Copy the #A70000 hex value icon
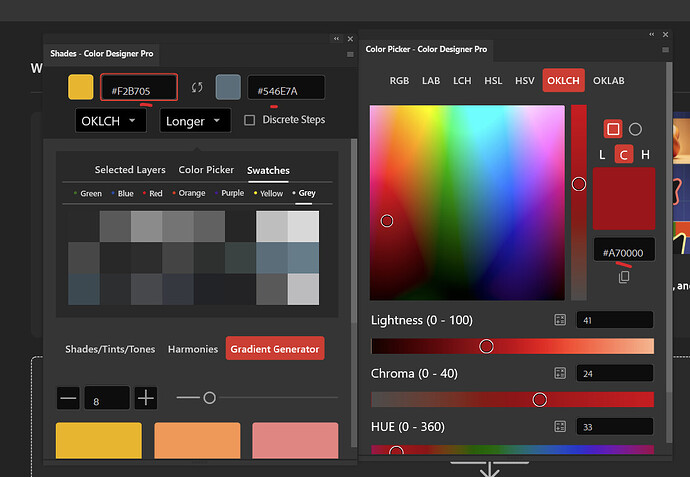The height and width of the screenshot is (477, 690). 624,277
